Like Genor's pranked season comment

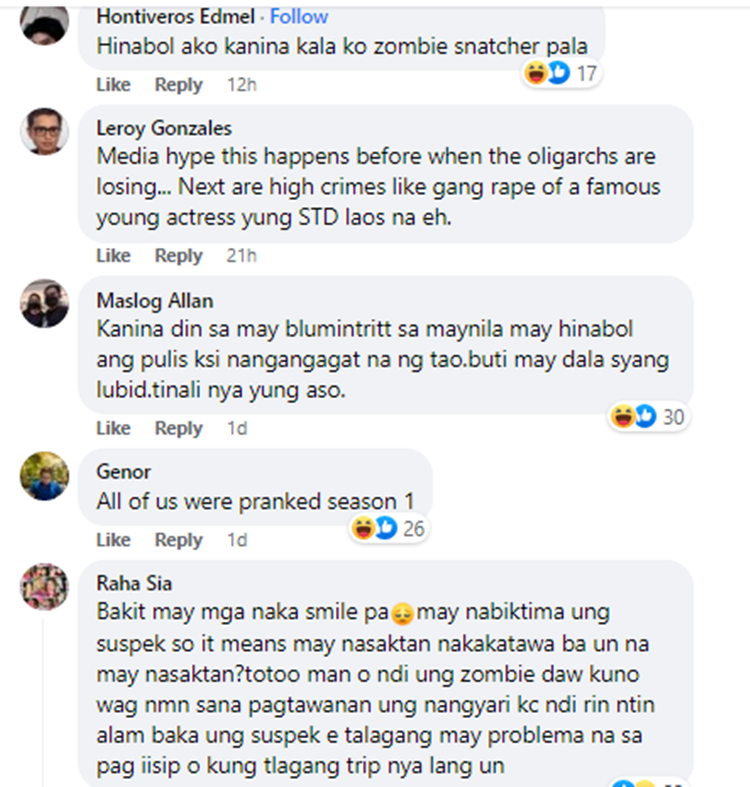click(x=113, y=540)
